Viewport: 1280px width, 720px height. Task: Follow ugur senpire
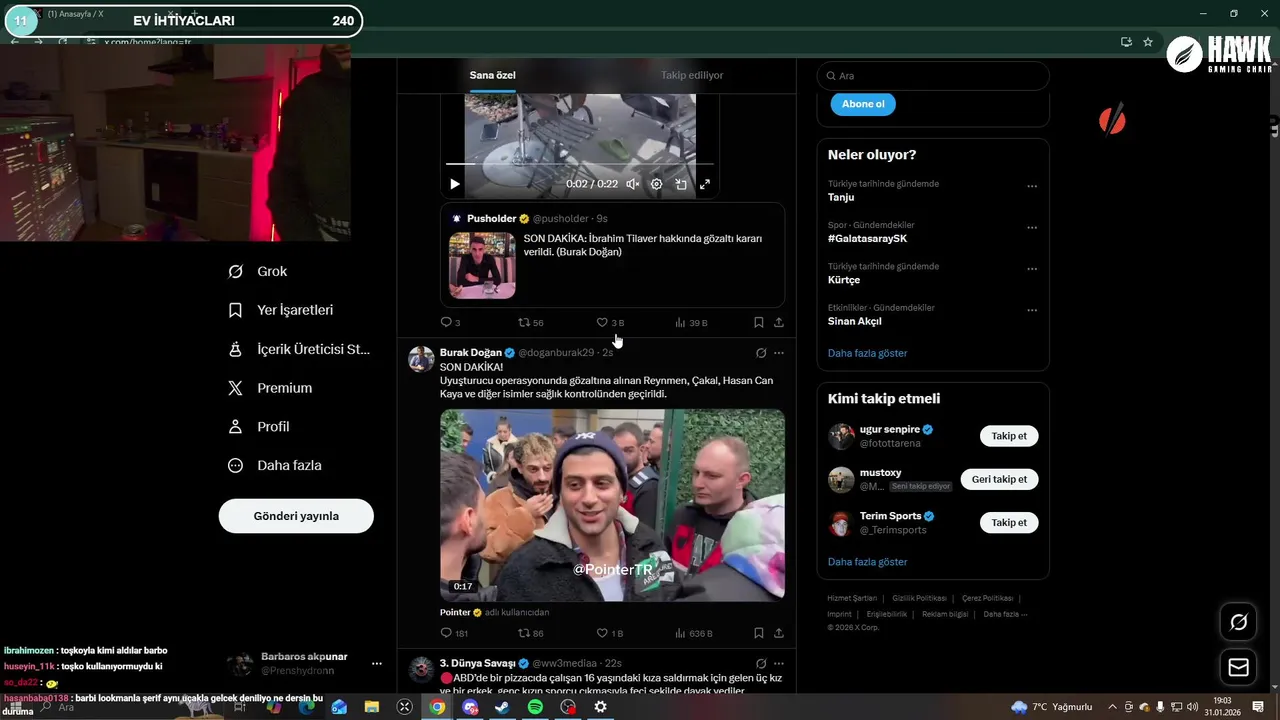1009,436
